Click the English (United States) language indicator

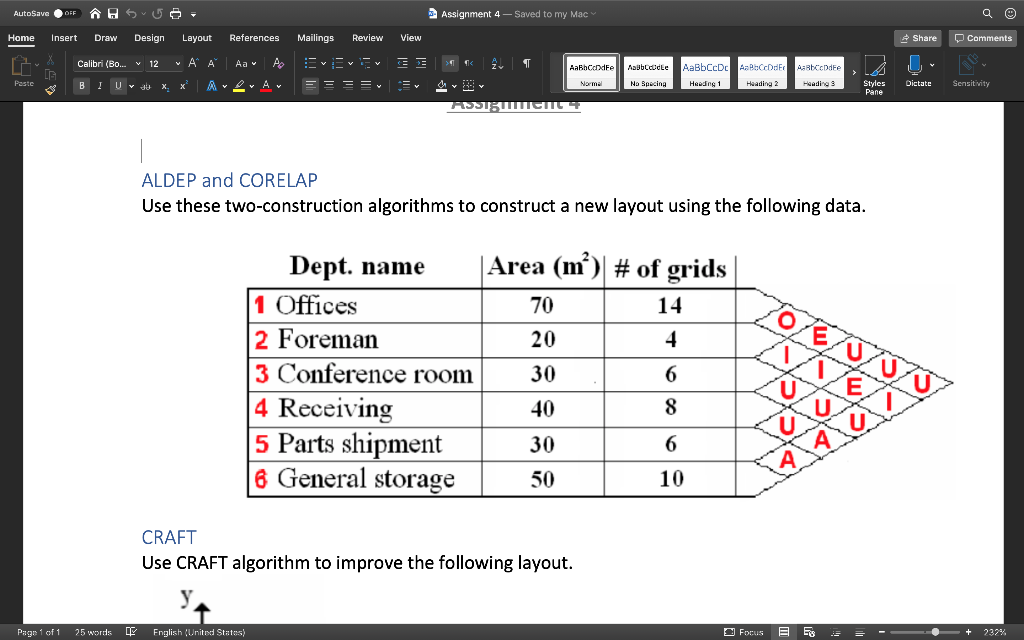point(199,632)
